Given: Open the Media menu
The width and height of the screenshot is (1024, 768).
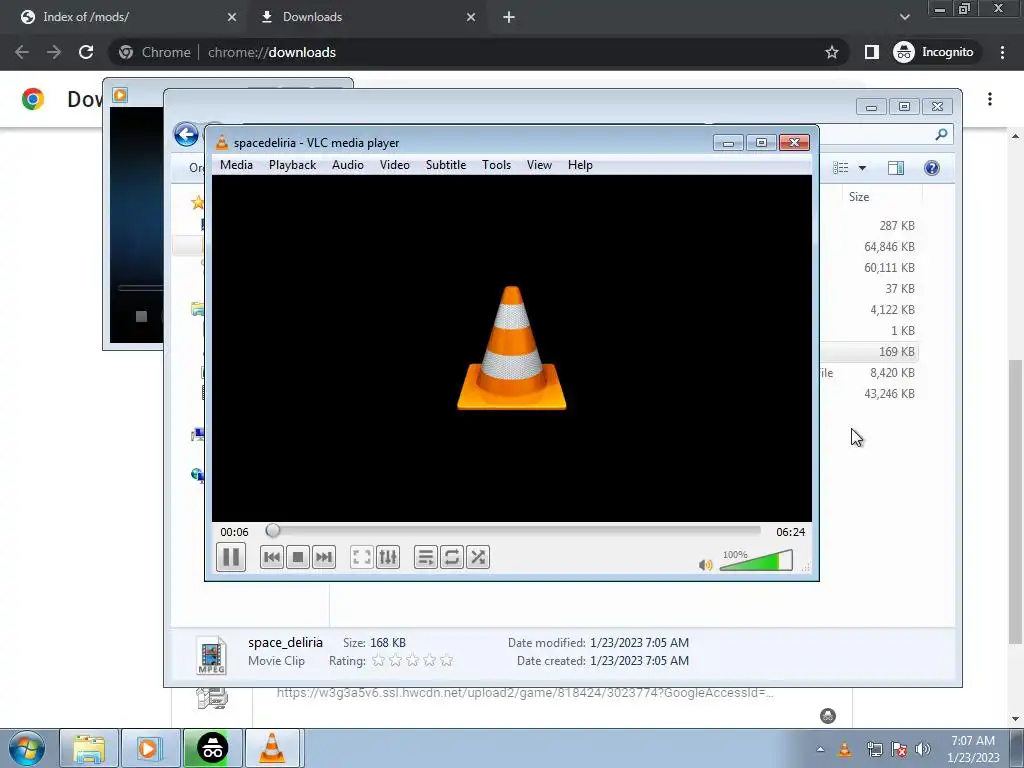Looking at the screenshot, I should click(x=236, y=165).
